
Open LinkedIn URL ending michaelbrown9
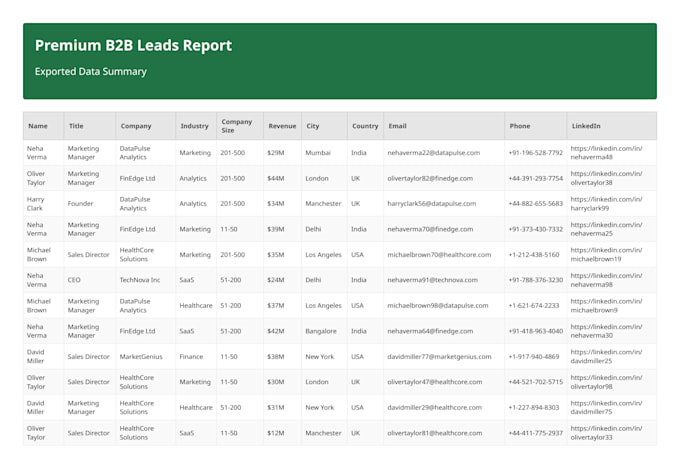[x=606, y=305]
